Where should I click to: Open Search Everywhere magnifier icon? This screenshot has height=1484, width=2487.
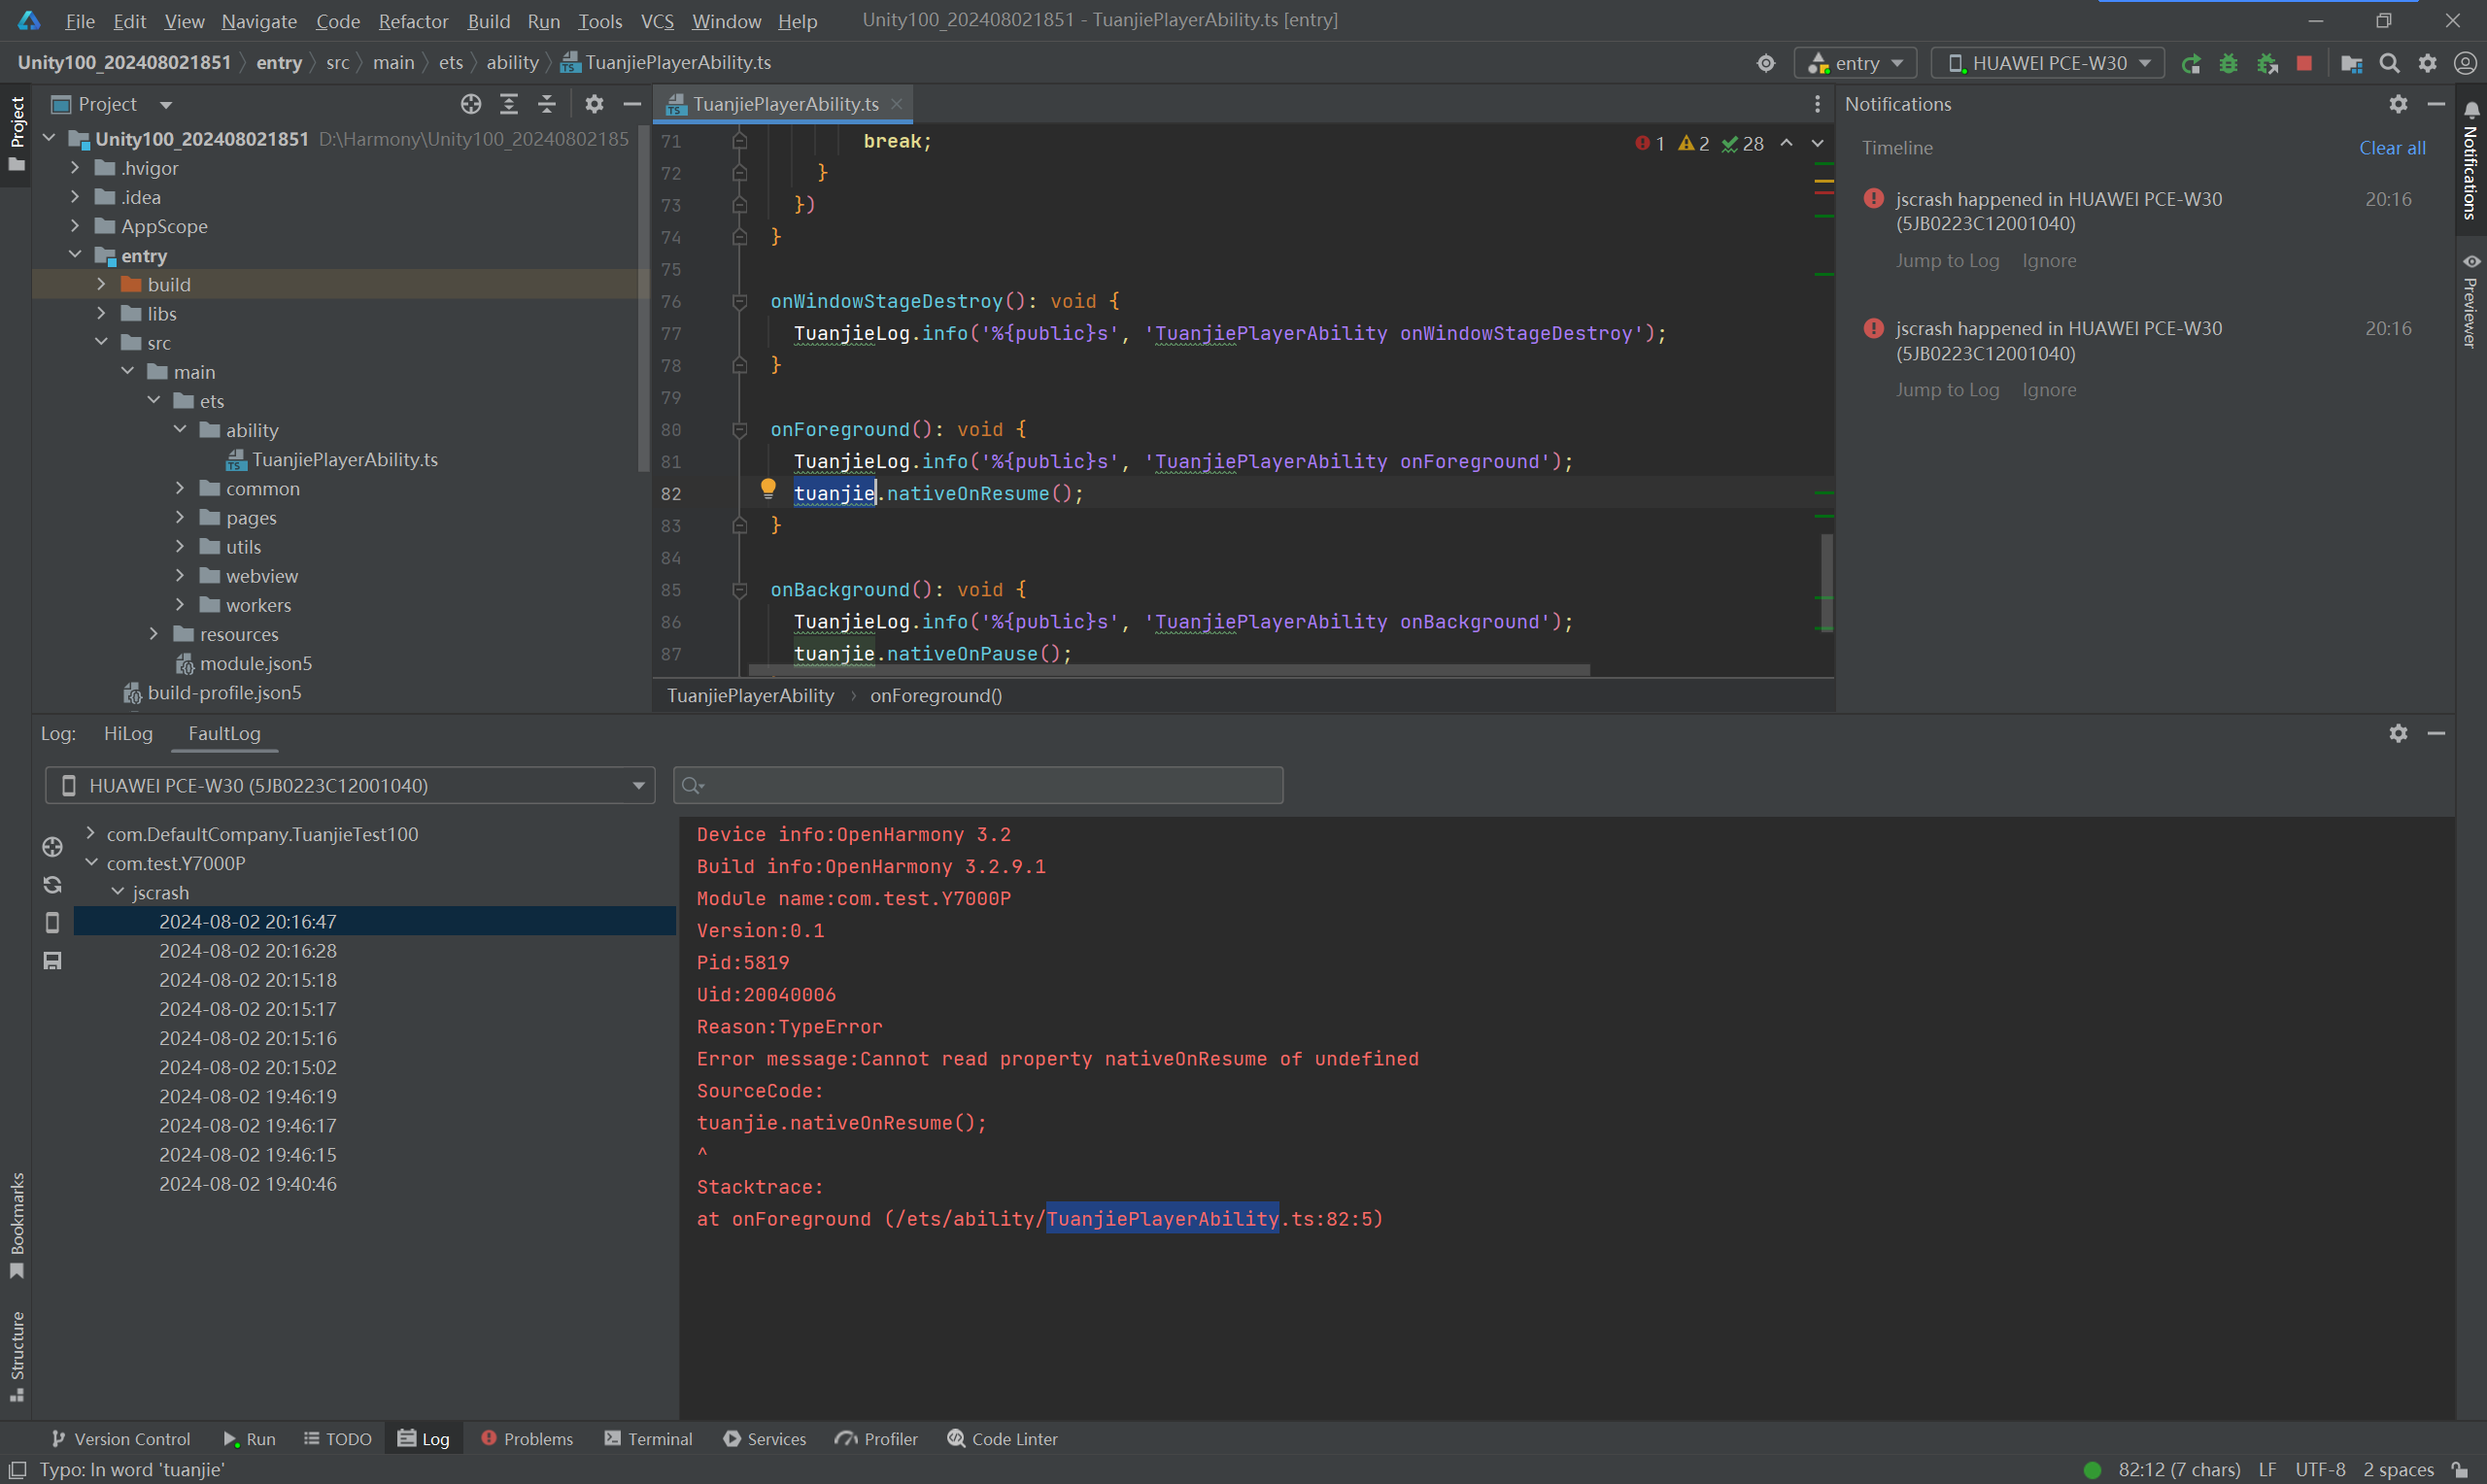pos(2389,64)
